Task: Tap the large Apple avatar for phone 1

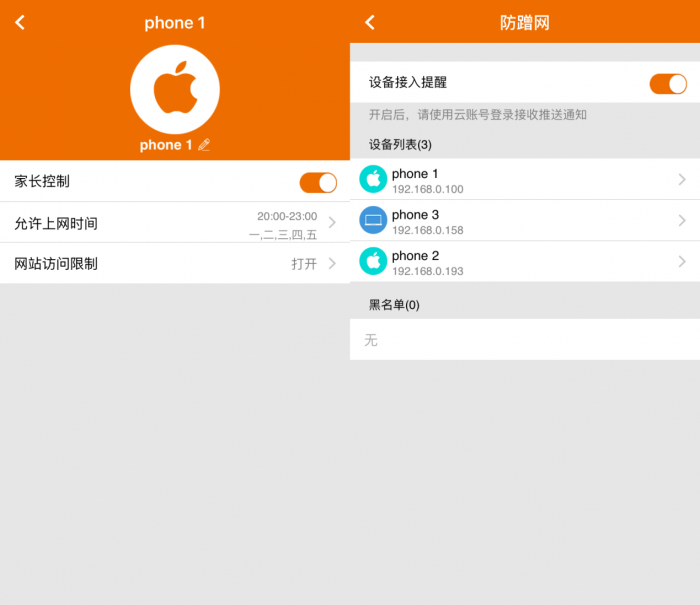Action: [175, 89]
